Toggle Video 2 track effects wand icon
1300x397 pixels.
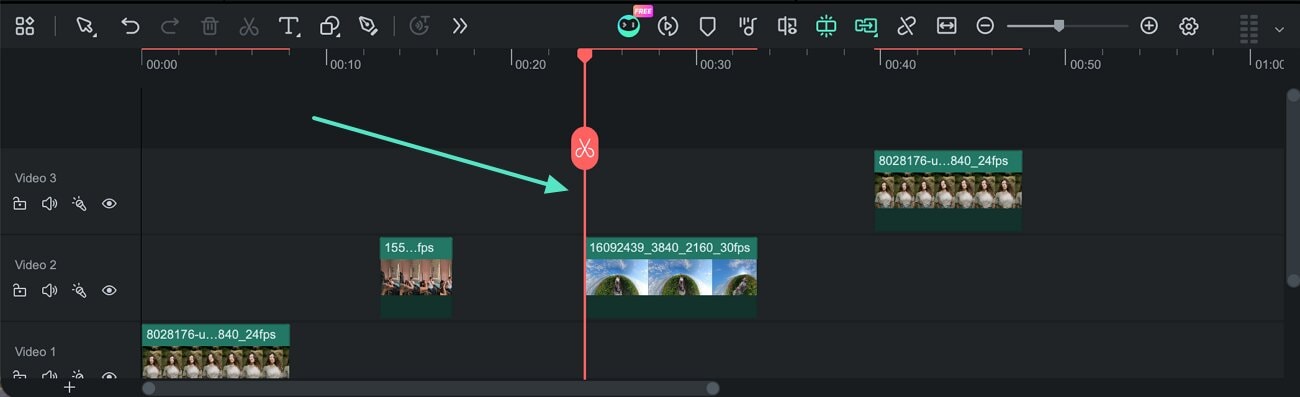click(79, 291)
